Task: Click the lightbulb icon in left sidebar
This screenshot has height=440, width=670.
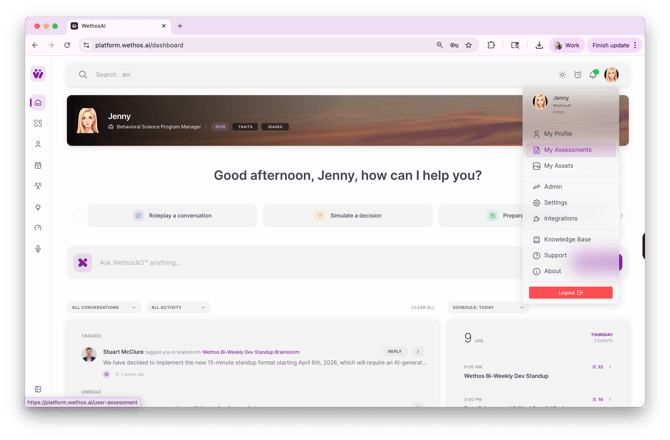Action: pos(38,207)
